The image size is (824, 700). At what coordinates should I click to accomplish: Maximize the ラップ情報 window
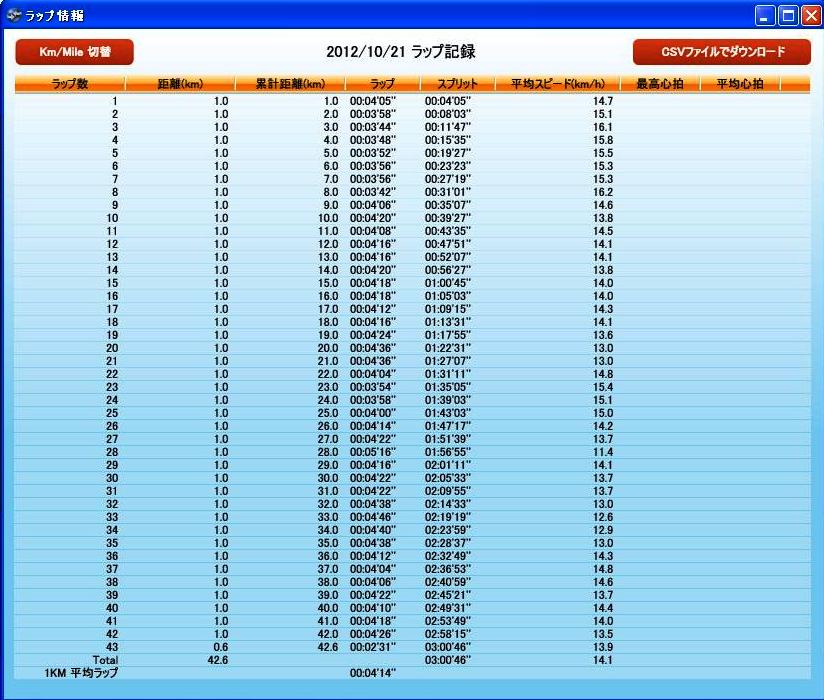click(x=788, y=16)
